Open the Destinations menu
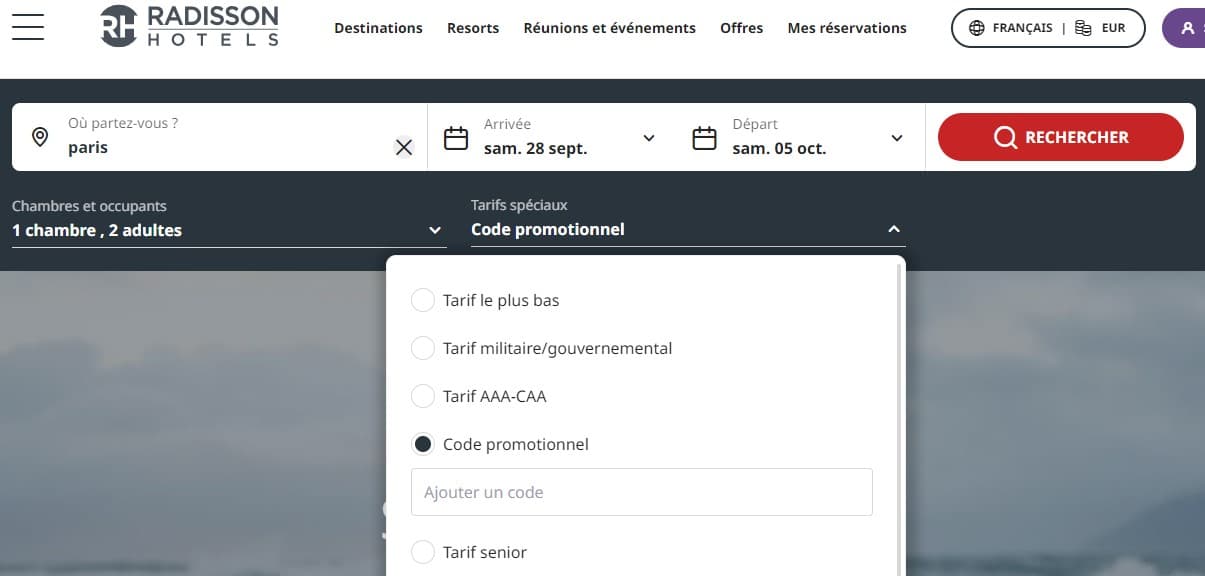 pos(378,28)
